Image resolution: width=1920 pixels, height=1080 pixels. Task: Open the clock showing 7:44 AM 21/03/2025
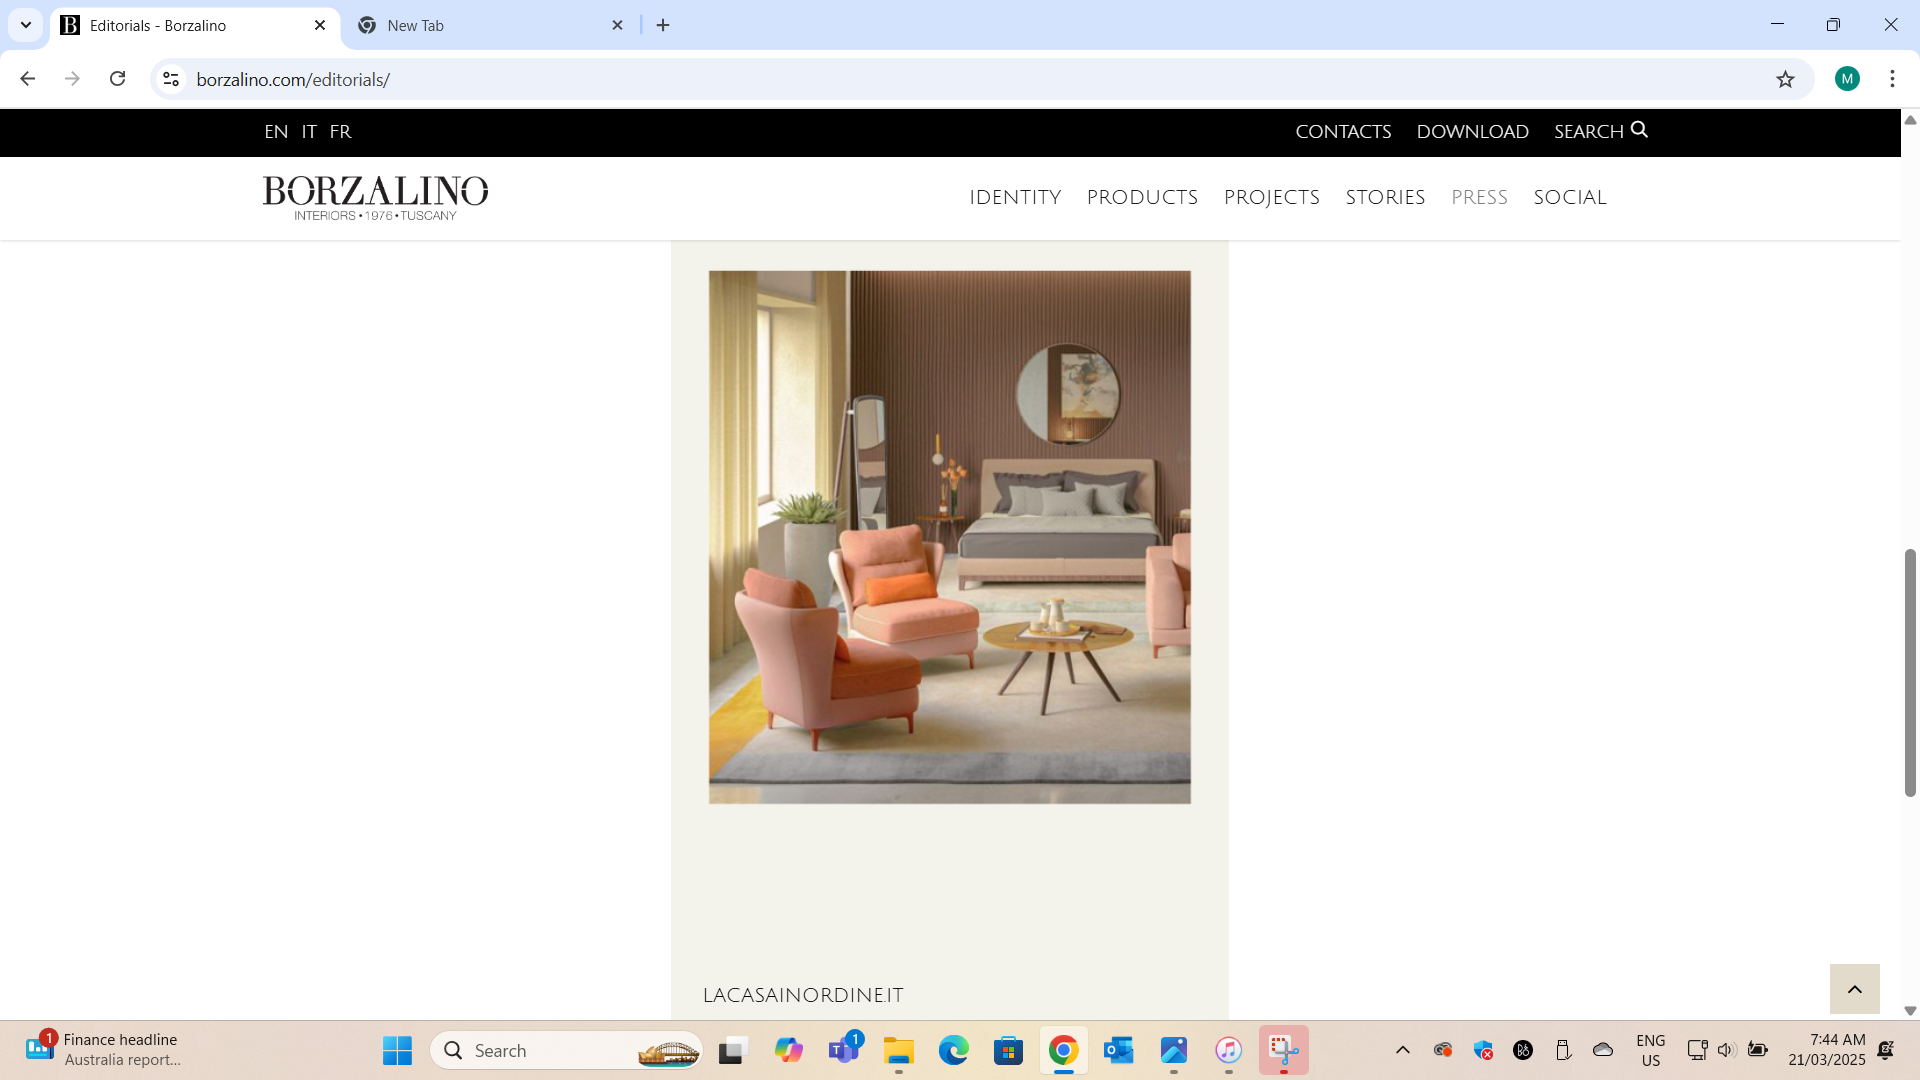[1826, 1050]
